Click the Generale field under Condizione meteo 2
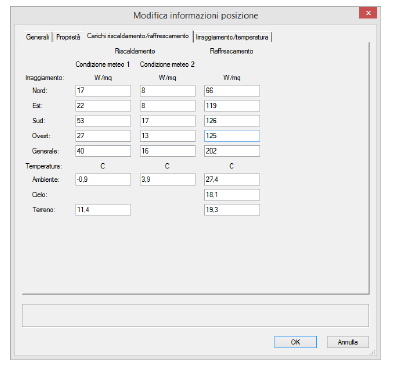The width and height of the screenshot is (400, 369). coord(168,151)
